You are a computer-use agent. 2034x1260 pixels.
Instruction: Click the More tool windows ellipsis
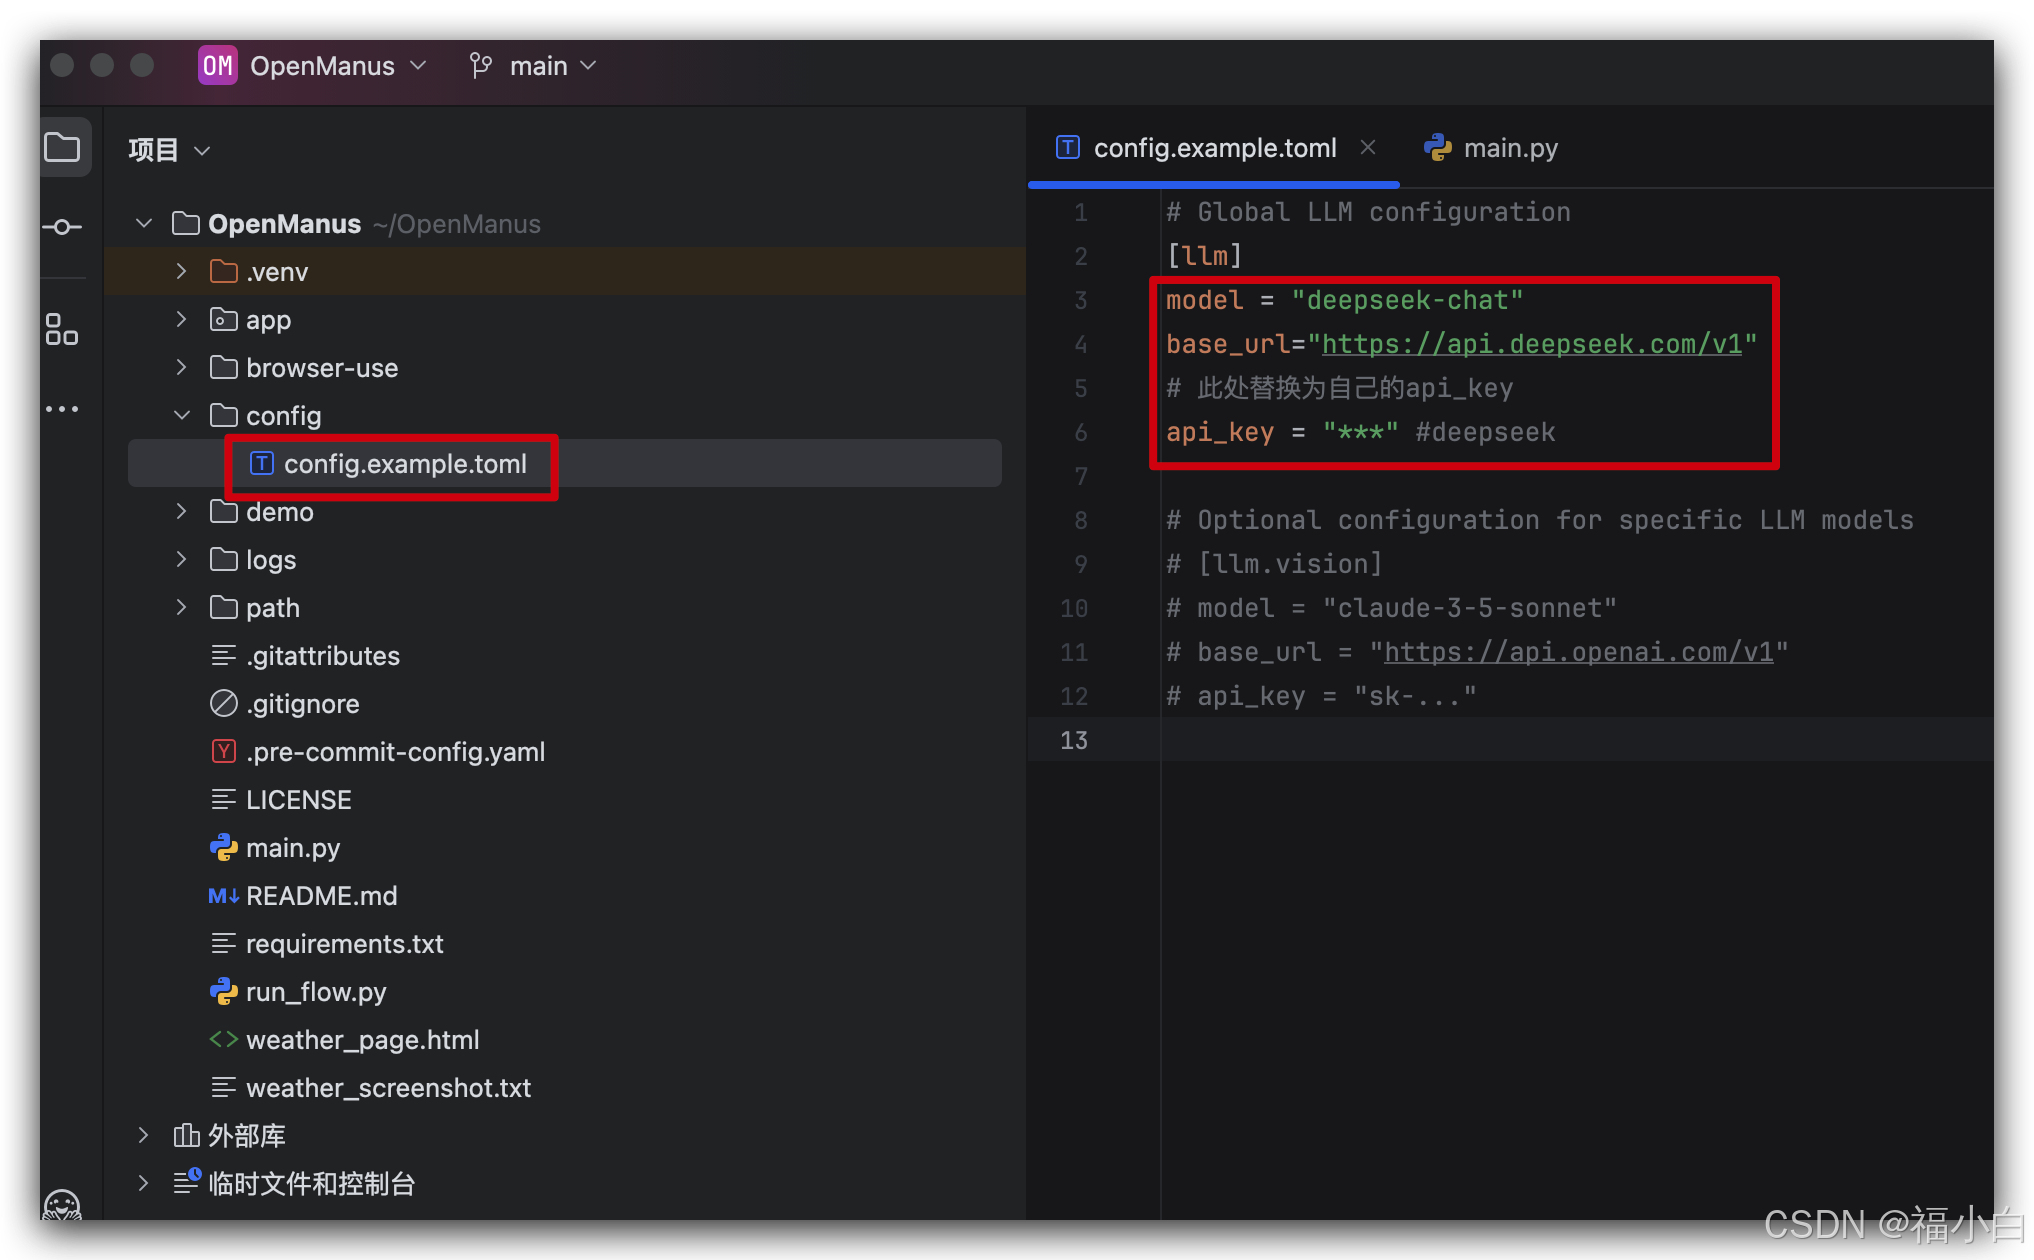pyautogui.click(x=62, y=409)
